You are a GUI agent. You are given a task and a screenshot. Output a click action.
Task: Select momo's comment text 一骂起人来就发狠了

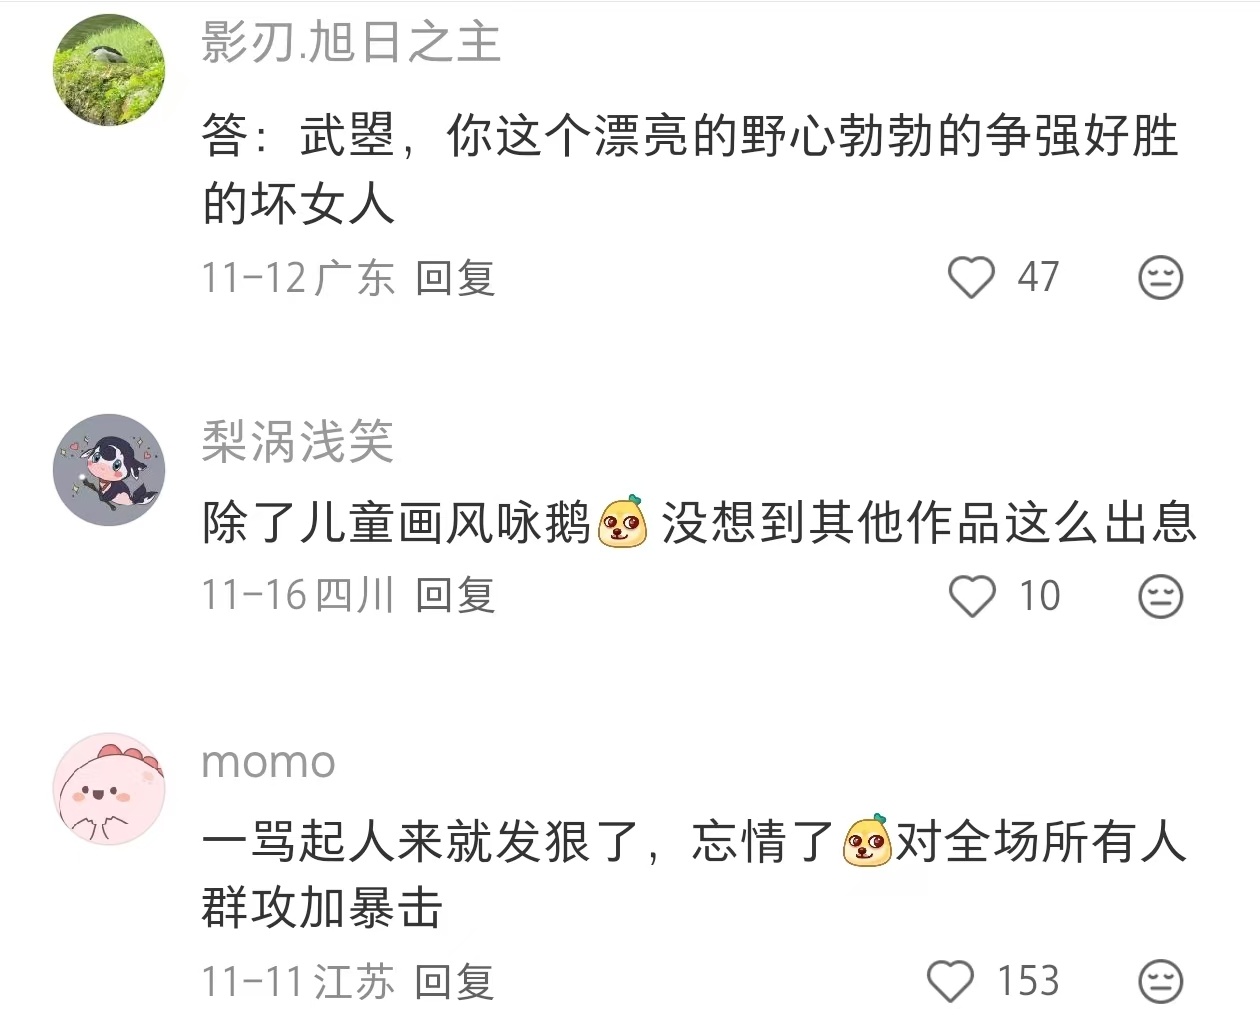pos(420,841)
